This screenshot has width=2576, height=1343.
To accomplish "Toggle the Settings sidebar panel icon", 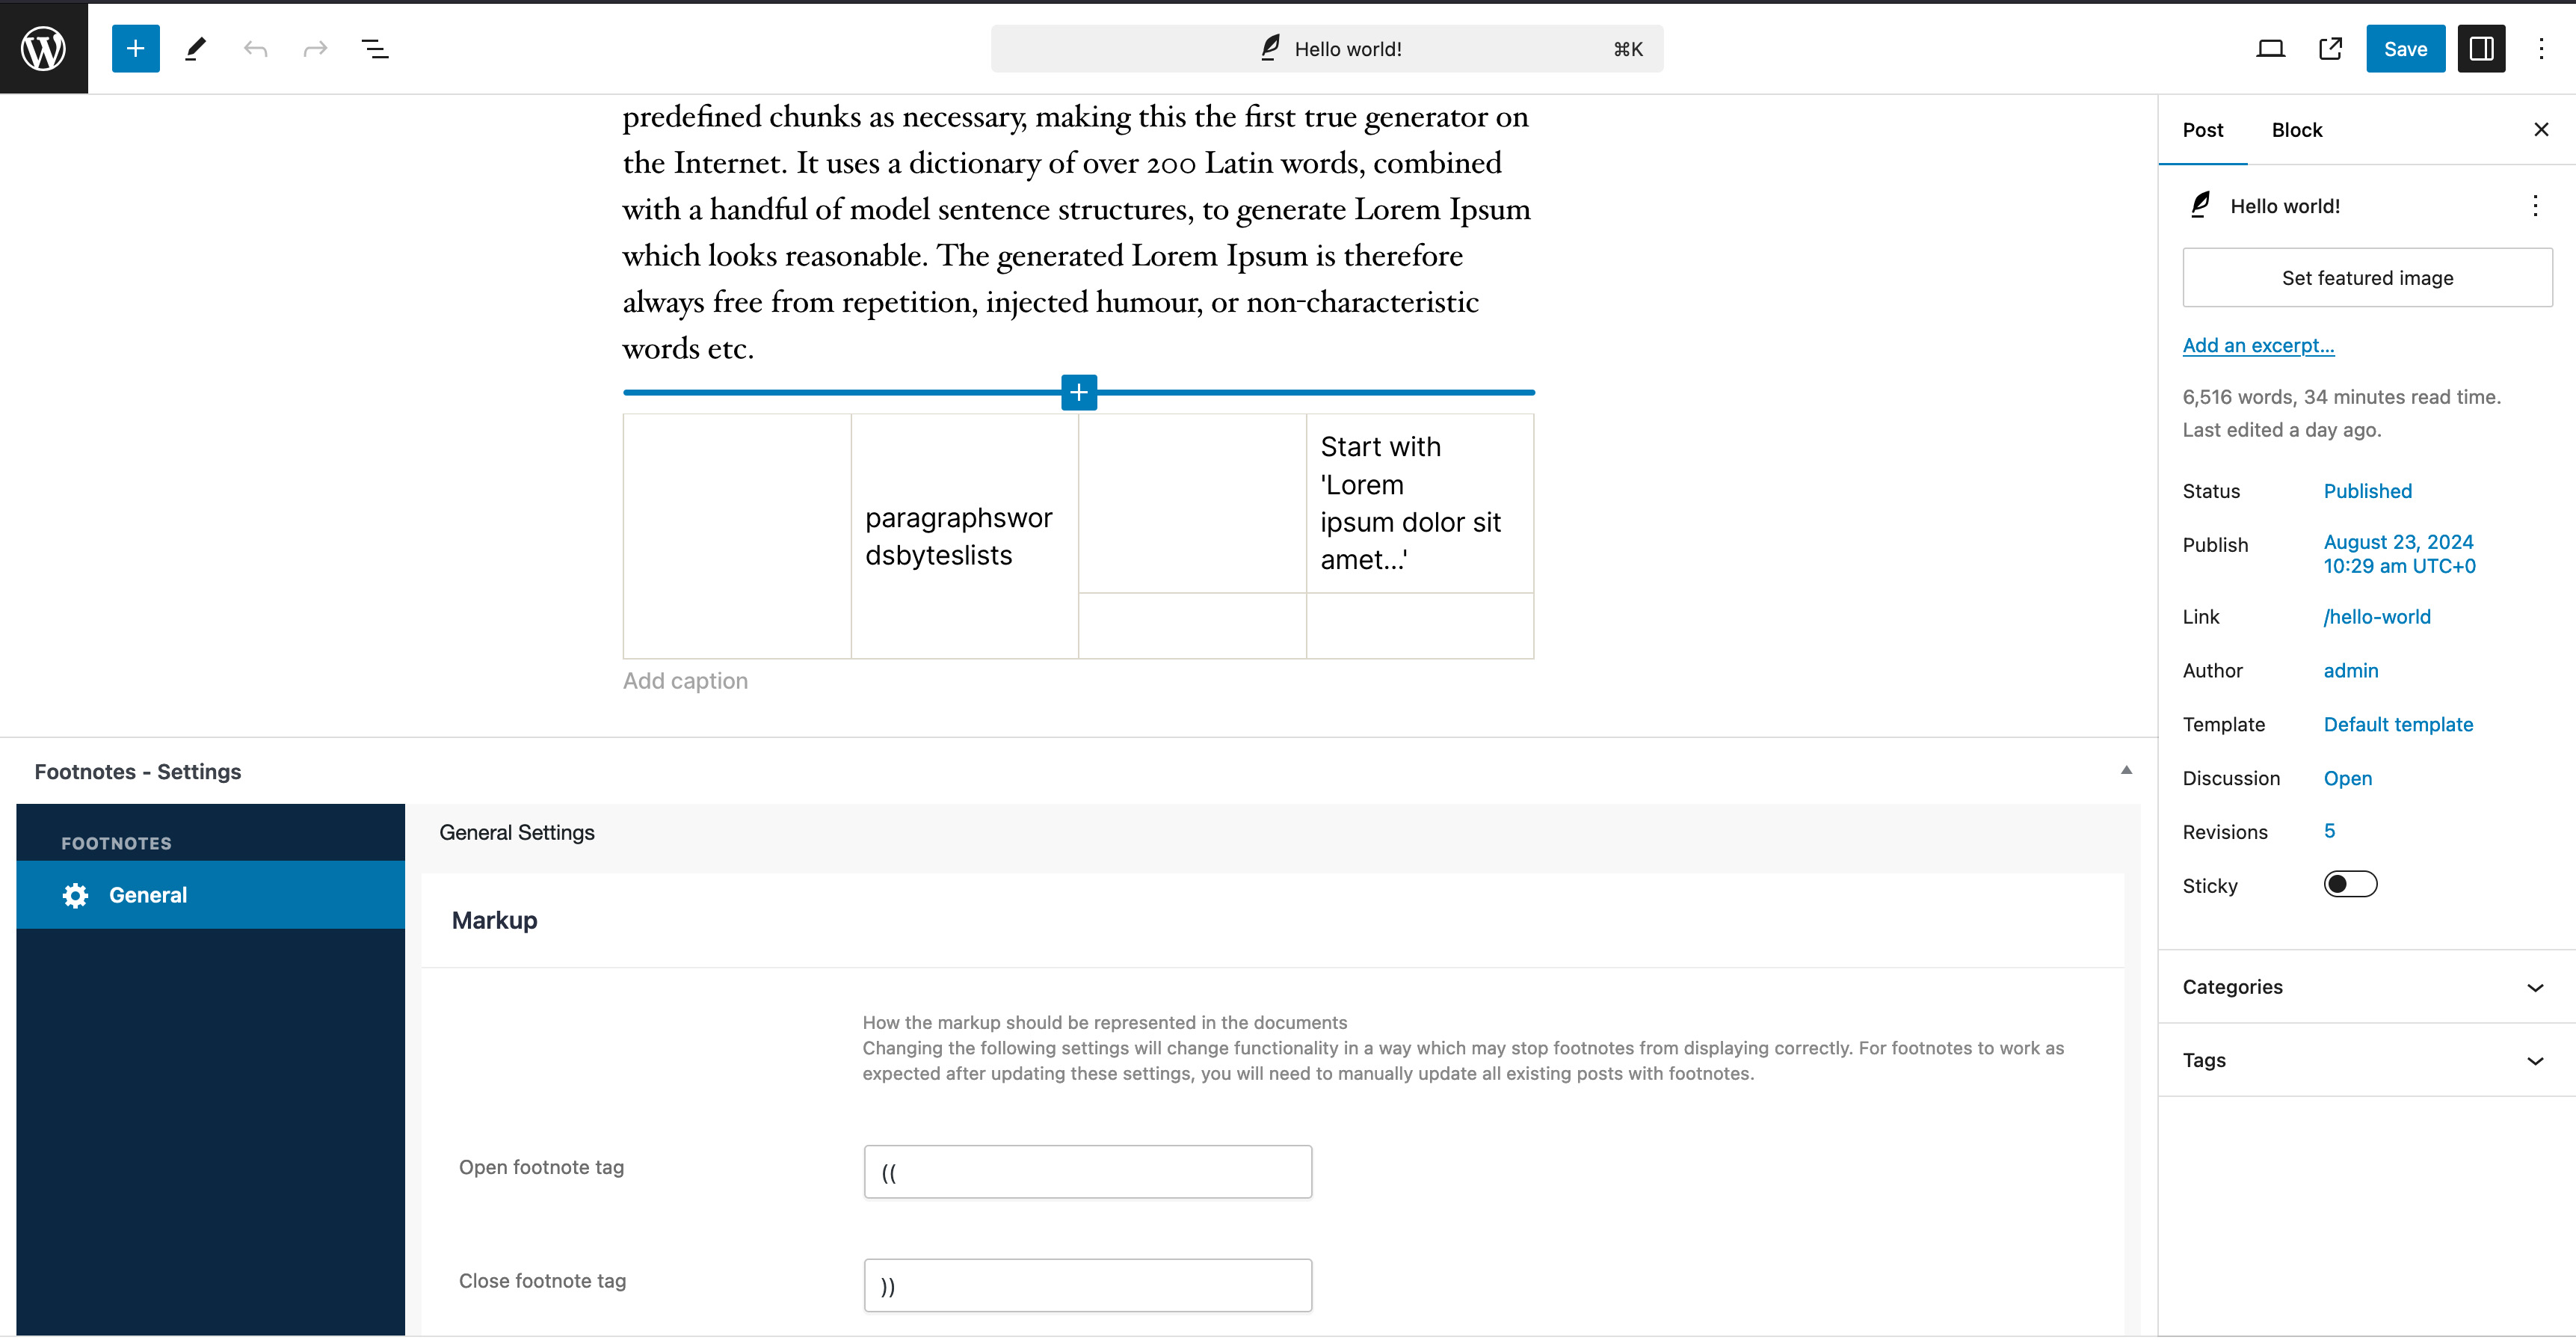I will (2481, 48).
